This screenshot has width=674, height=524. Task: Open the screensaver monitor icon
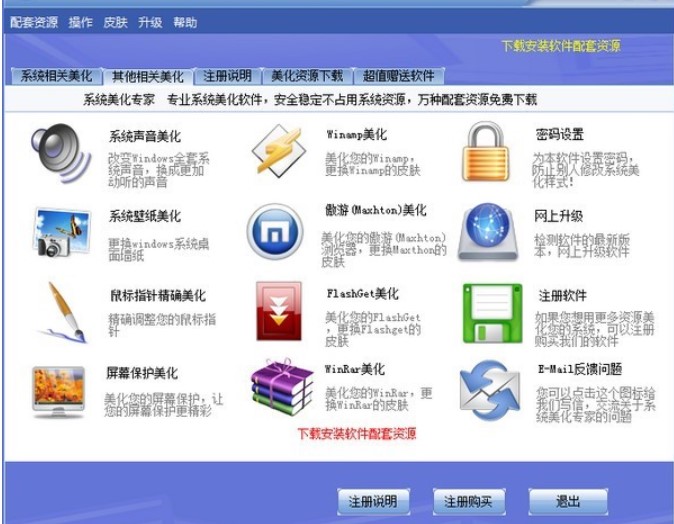click(58, 392)
